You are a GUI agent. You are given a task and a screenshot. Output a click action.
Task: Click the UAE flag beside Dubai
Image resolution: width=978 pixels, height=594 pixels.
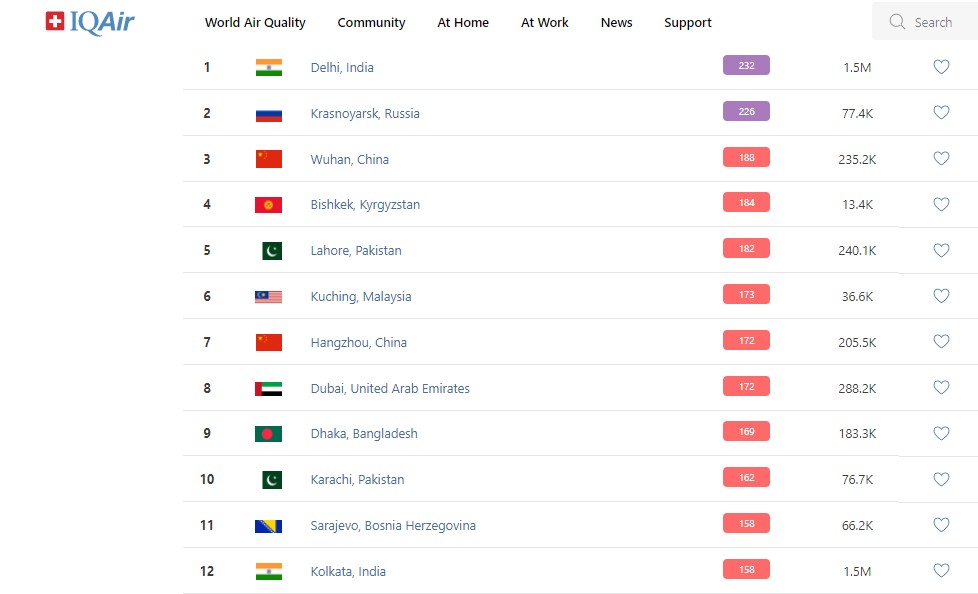coord(268,388)
